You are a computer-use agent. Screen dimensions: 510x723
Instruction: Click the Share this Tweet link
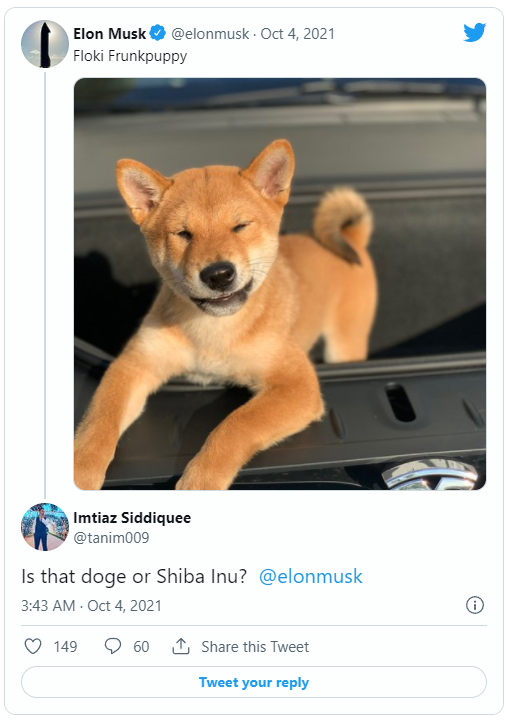[255, 646]
